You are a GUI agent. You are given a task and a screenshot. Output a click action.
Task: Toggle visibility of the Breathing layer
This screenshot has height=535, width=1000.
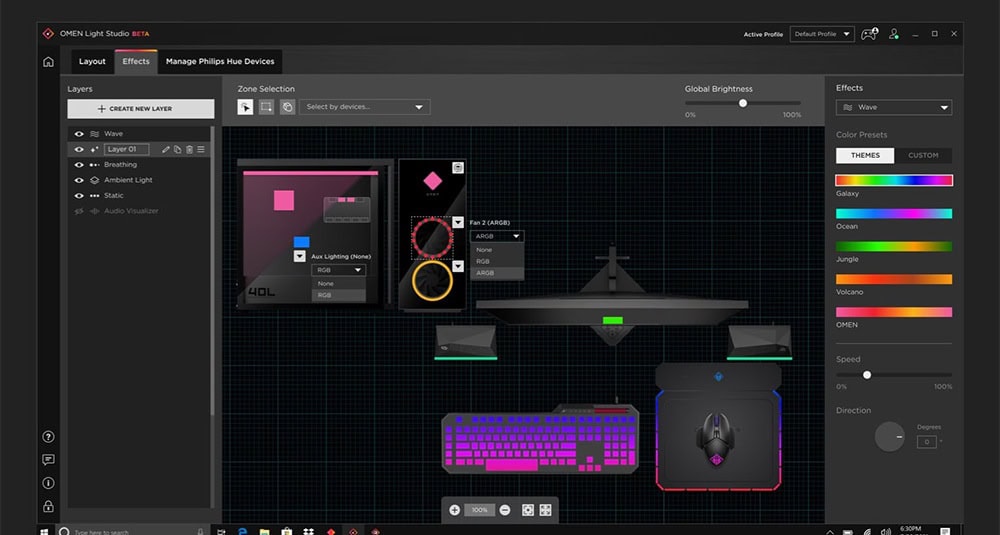[79, 165]
